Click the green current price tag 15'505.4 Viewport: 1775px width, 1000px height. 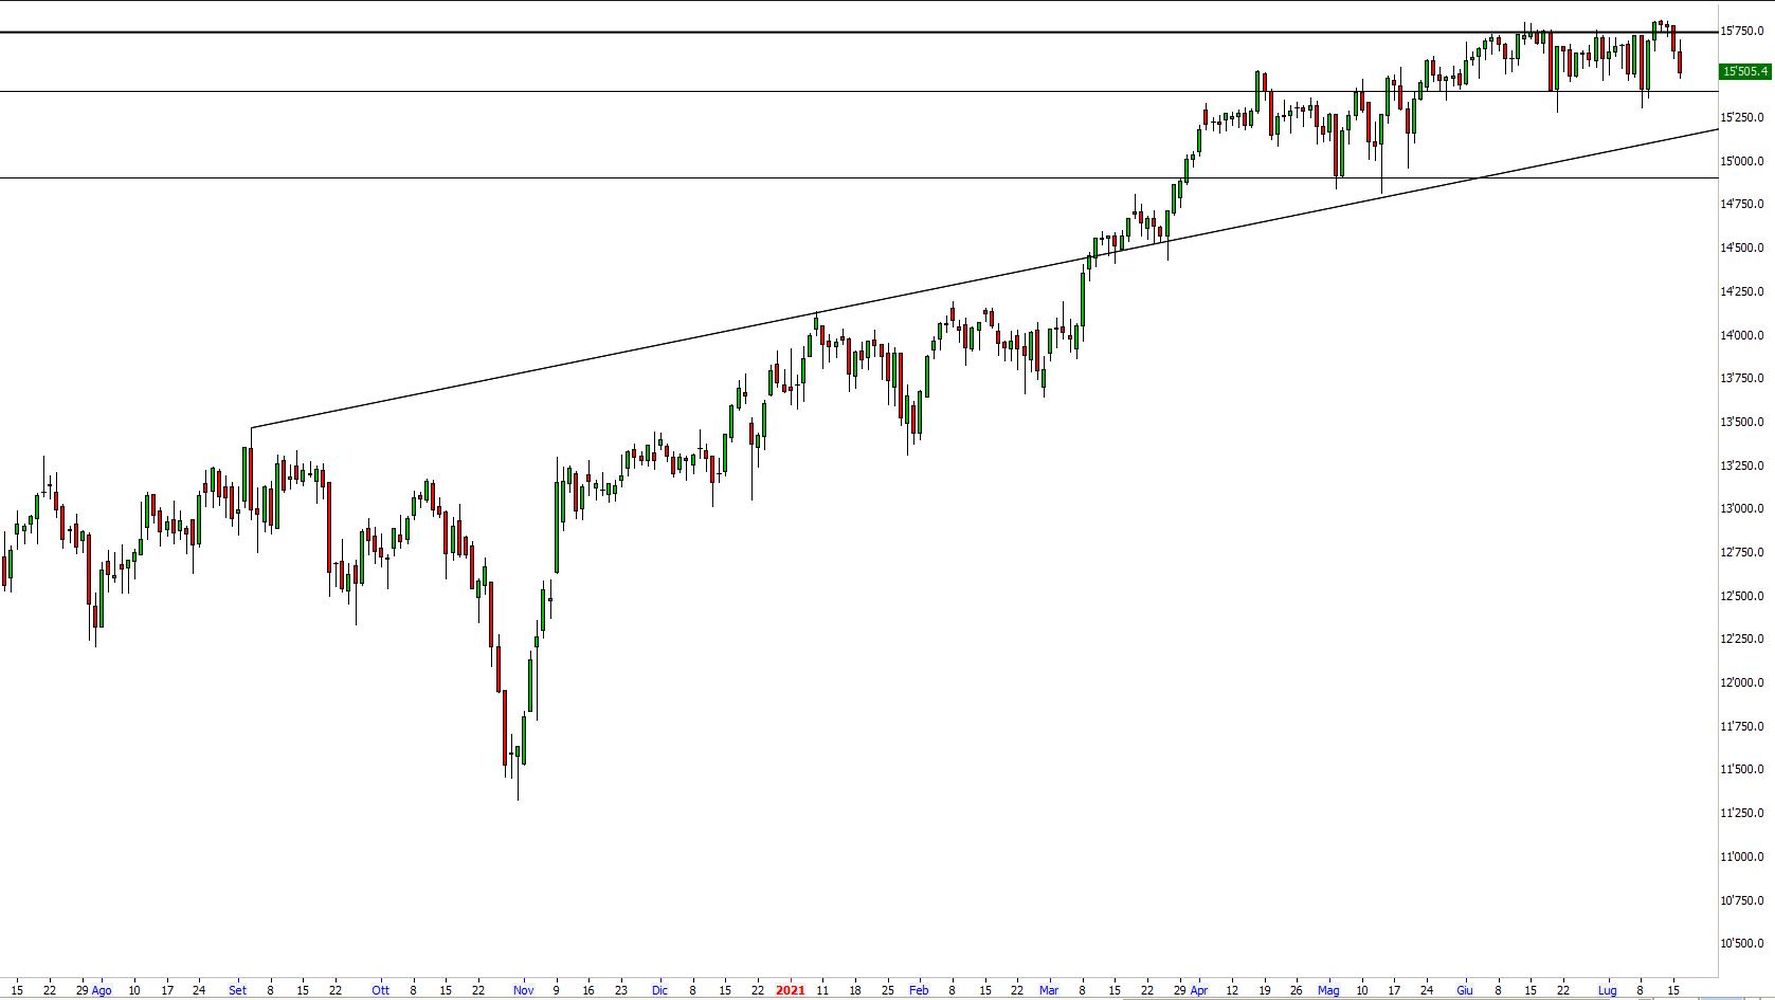point(1745,71)
